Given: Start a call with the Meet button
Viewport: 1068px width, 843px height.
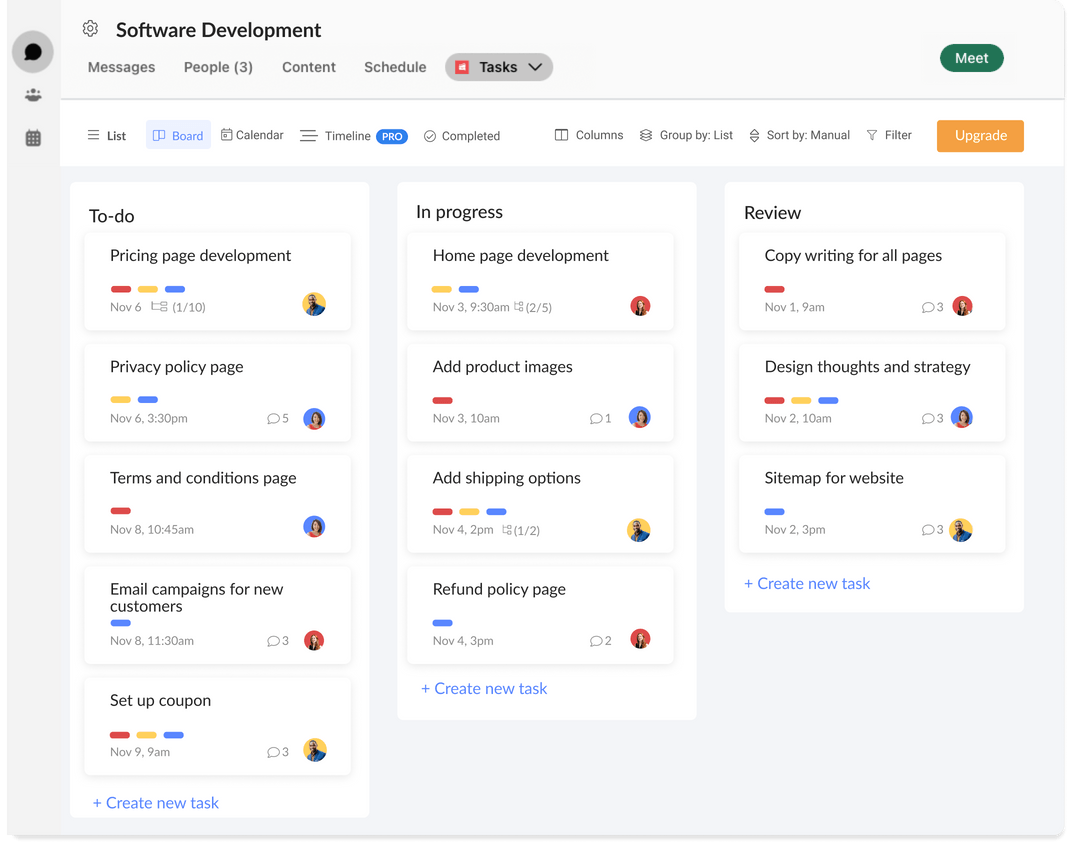Looking at the screenshot, I should point(971,58).
